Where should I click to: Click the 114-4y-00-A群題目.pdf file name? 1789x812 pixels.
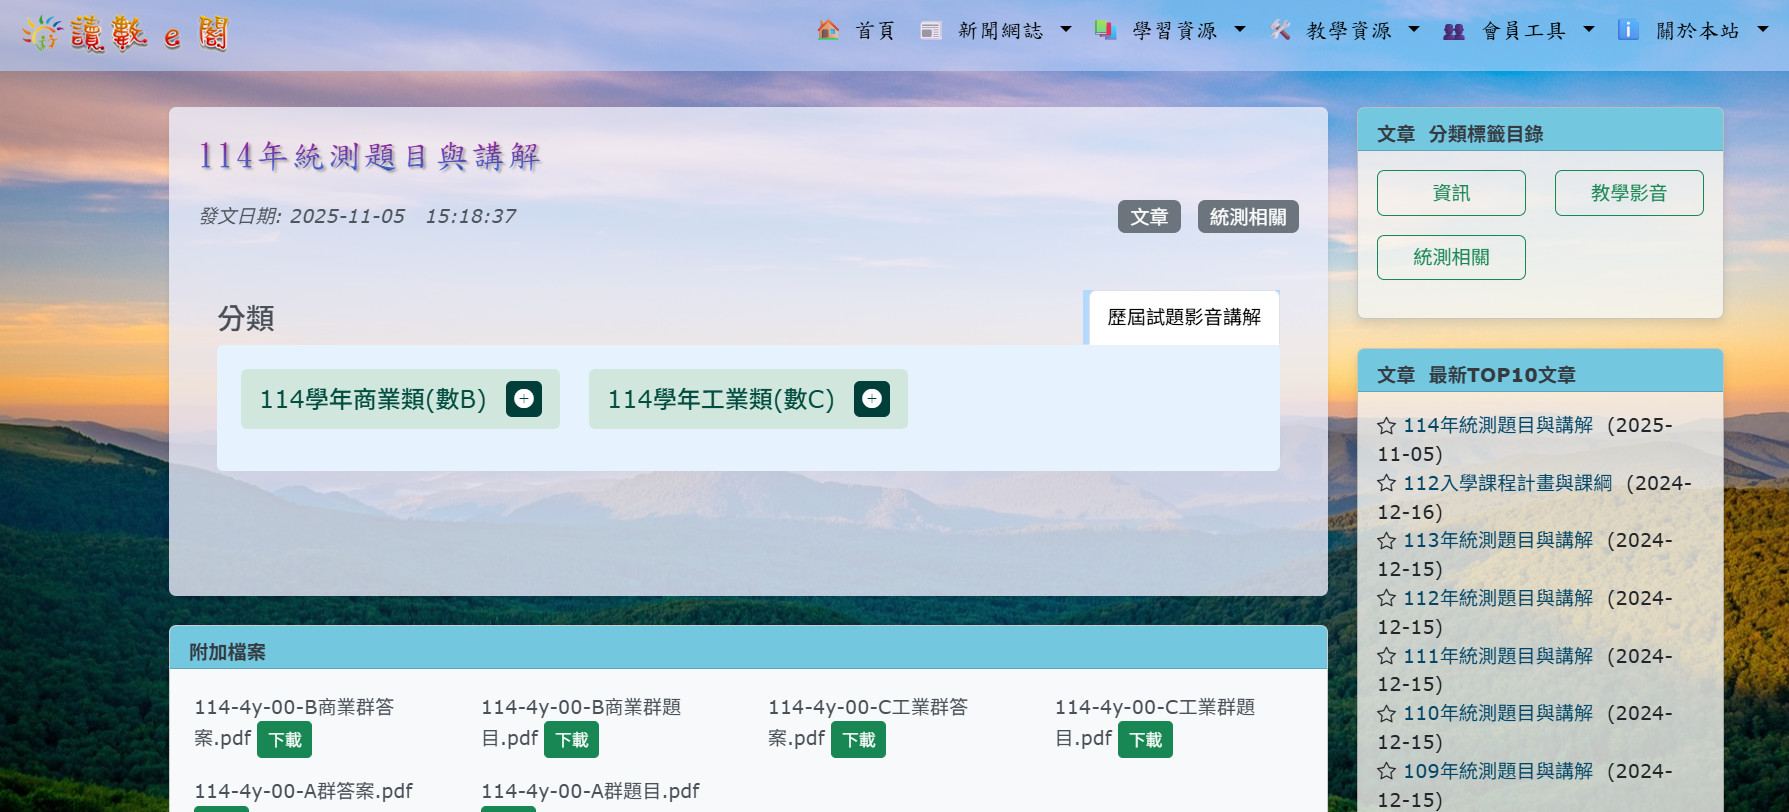point(590,791)
